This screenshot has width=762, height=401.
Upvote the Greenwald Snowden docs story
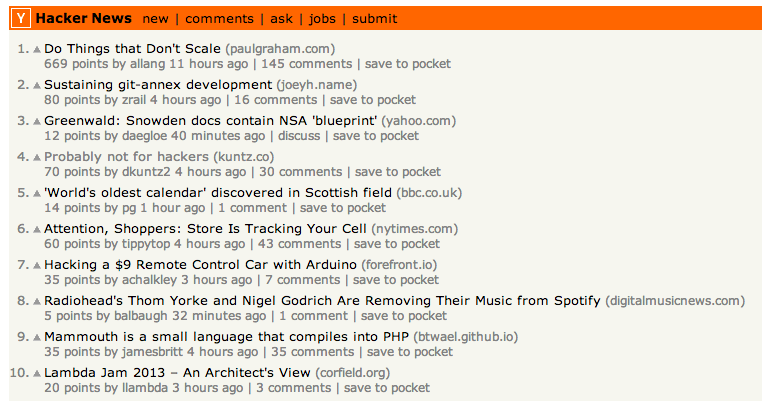(x=37, y=122)
